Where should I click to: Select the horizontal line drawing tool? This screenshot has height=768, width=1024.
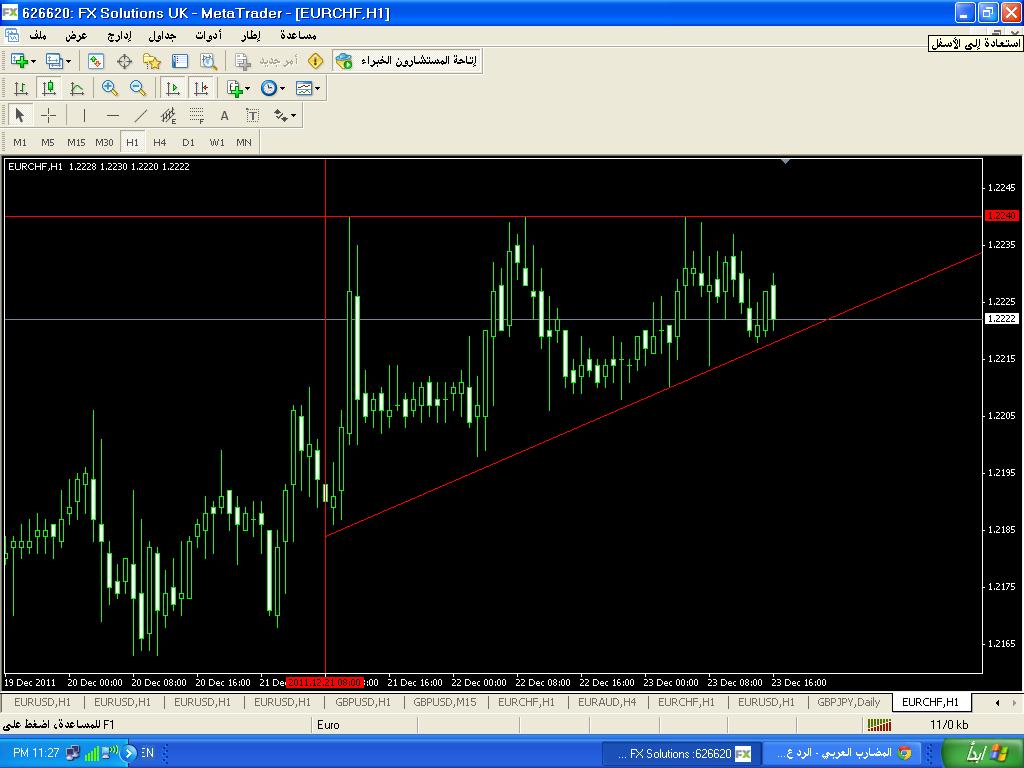[112, 116]
